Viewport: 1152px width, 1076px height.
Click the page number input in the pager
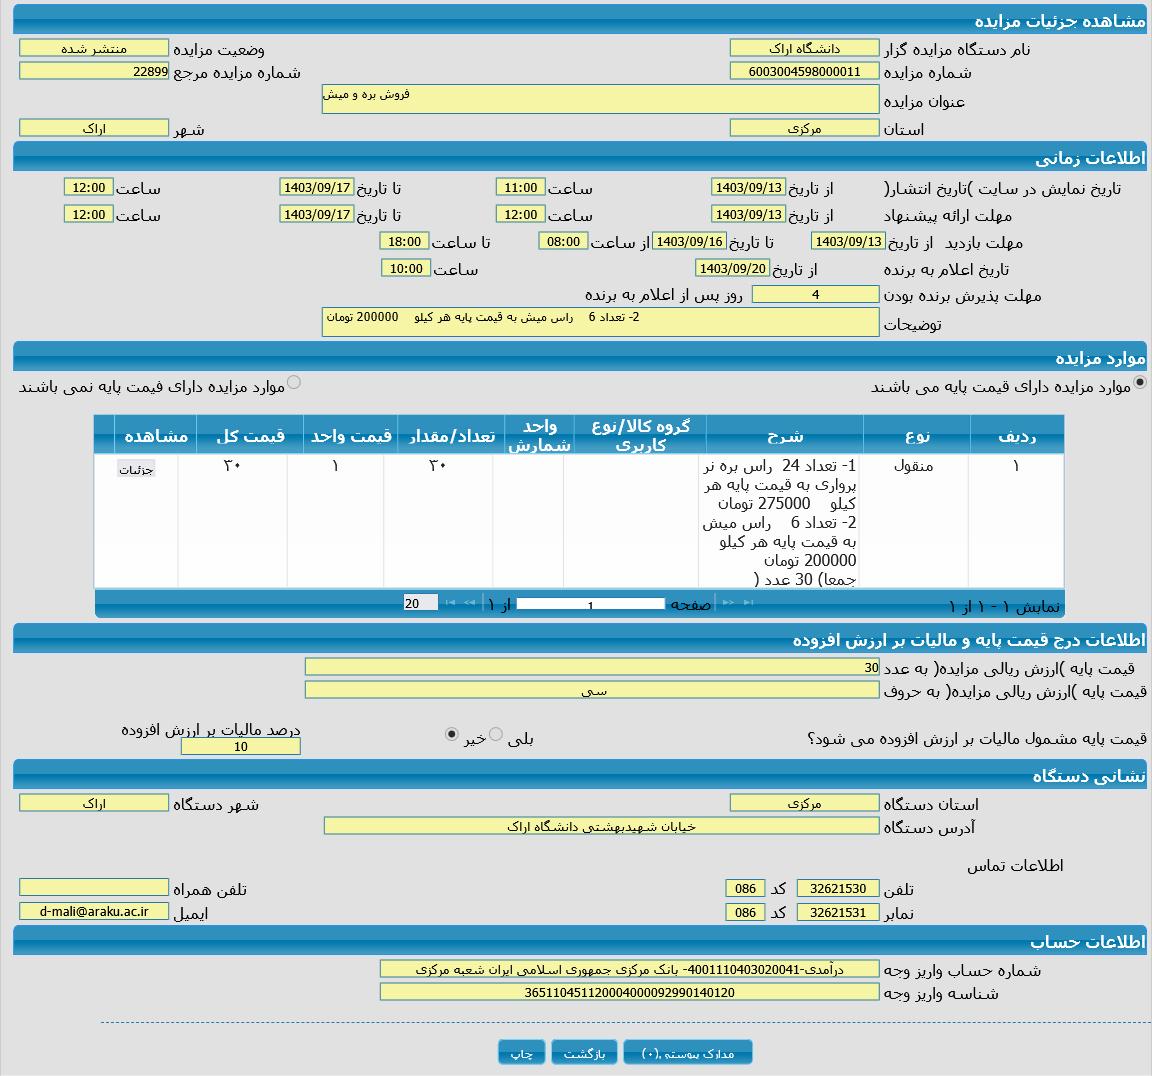coord(590,604)
